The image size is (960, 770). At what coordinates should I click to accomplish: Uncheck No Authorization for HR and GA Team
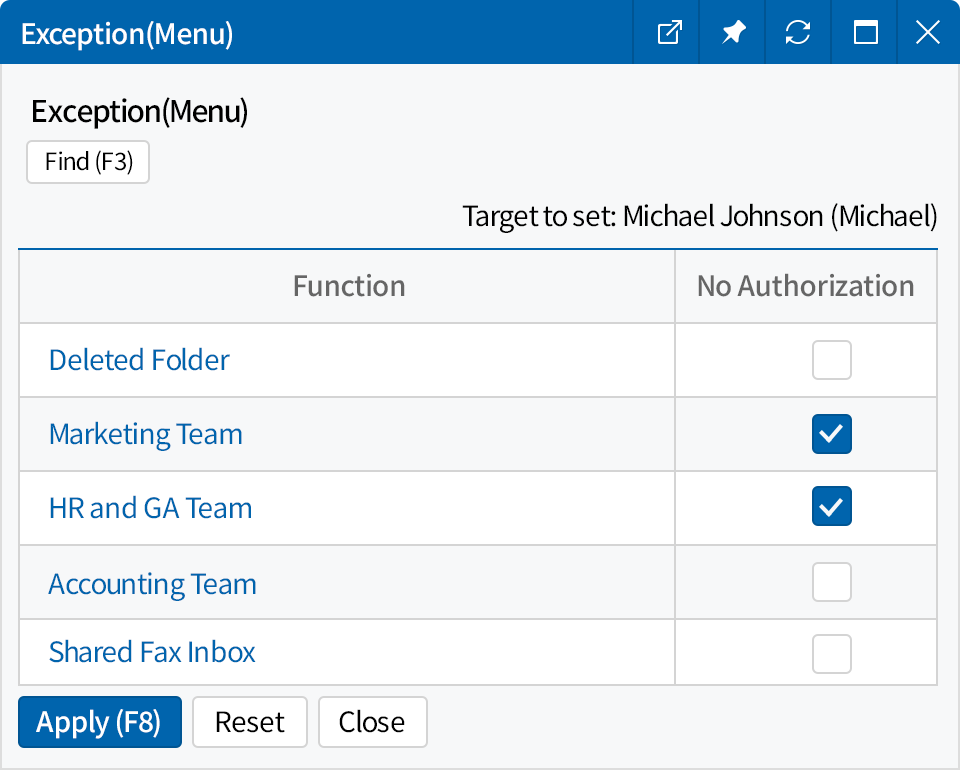pos(831,506)
